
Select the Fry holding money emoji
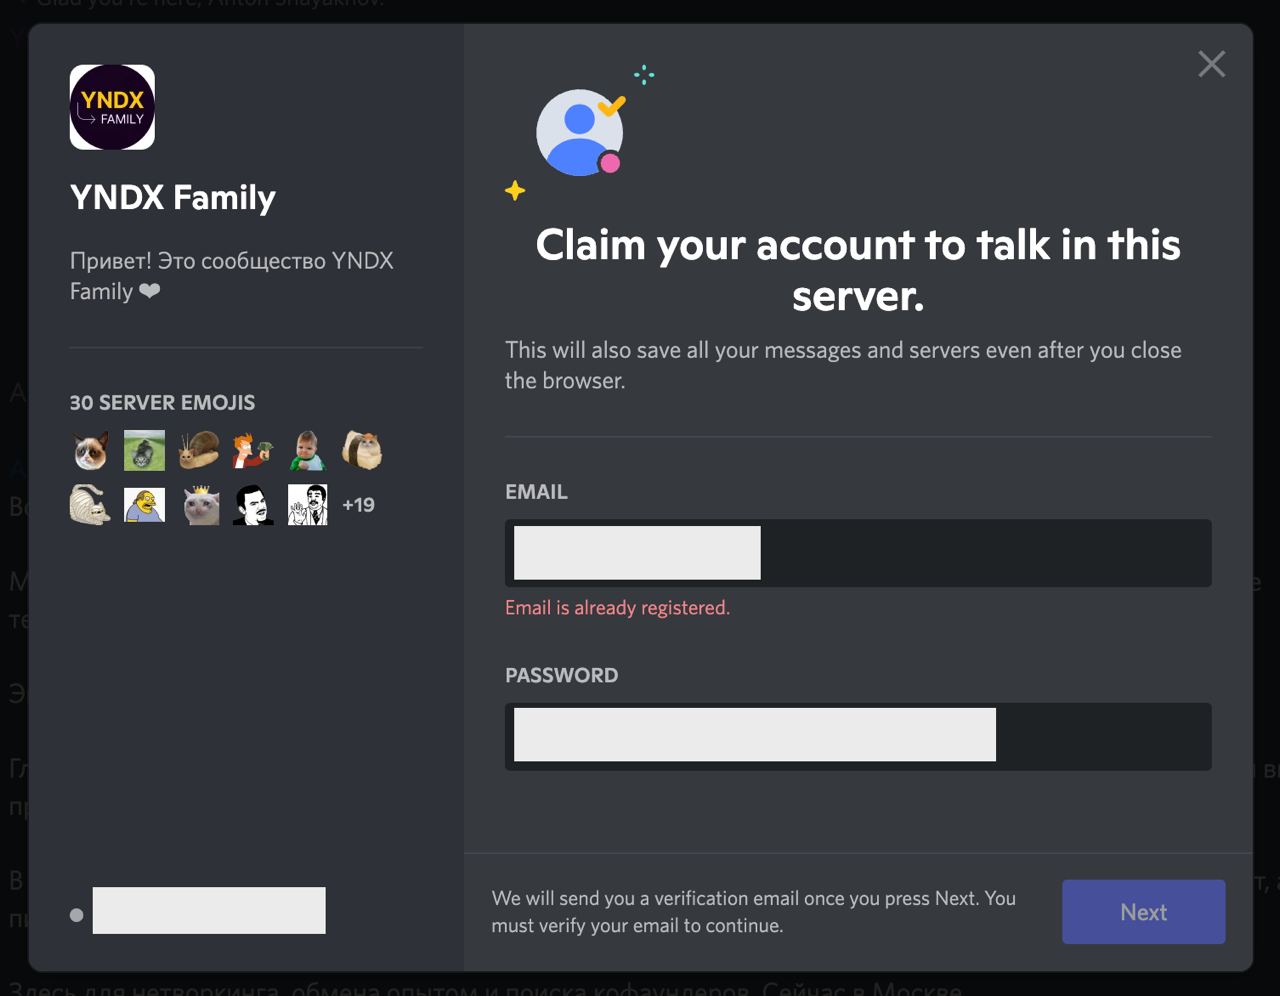click(253, 451)
